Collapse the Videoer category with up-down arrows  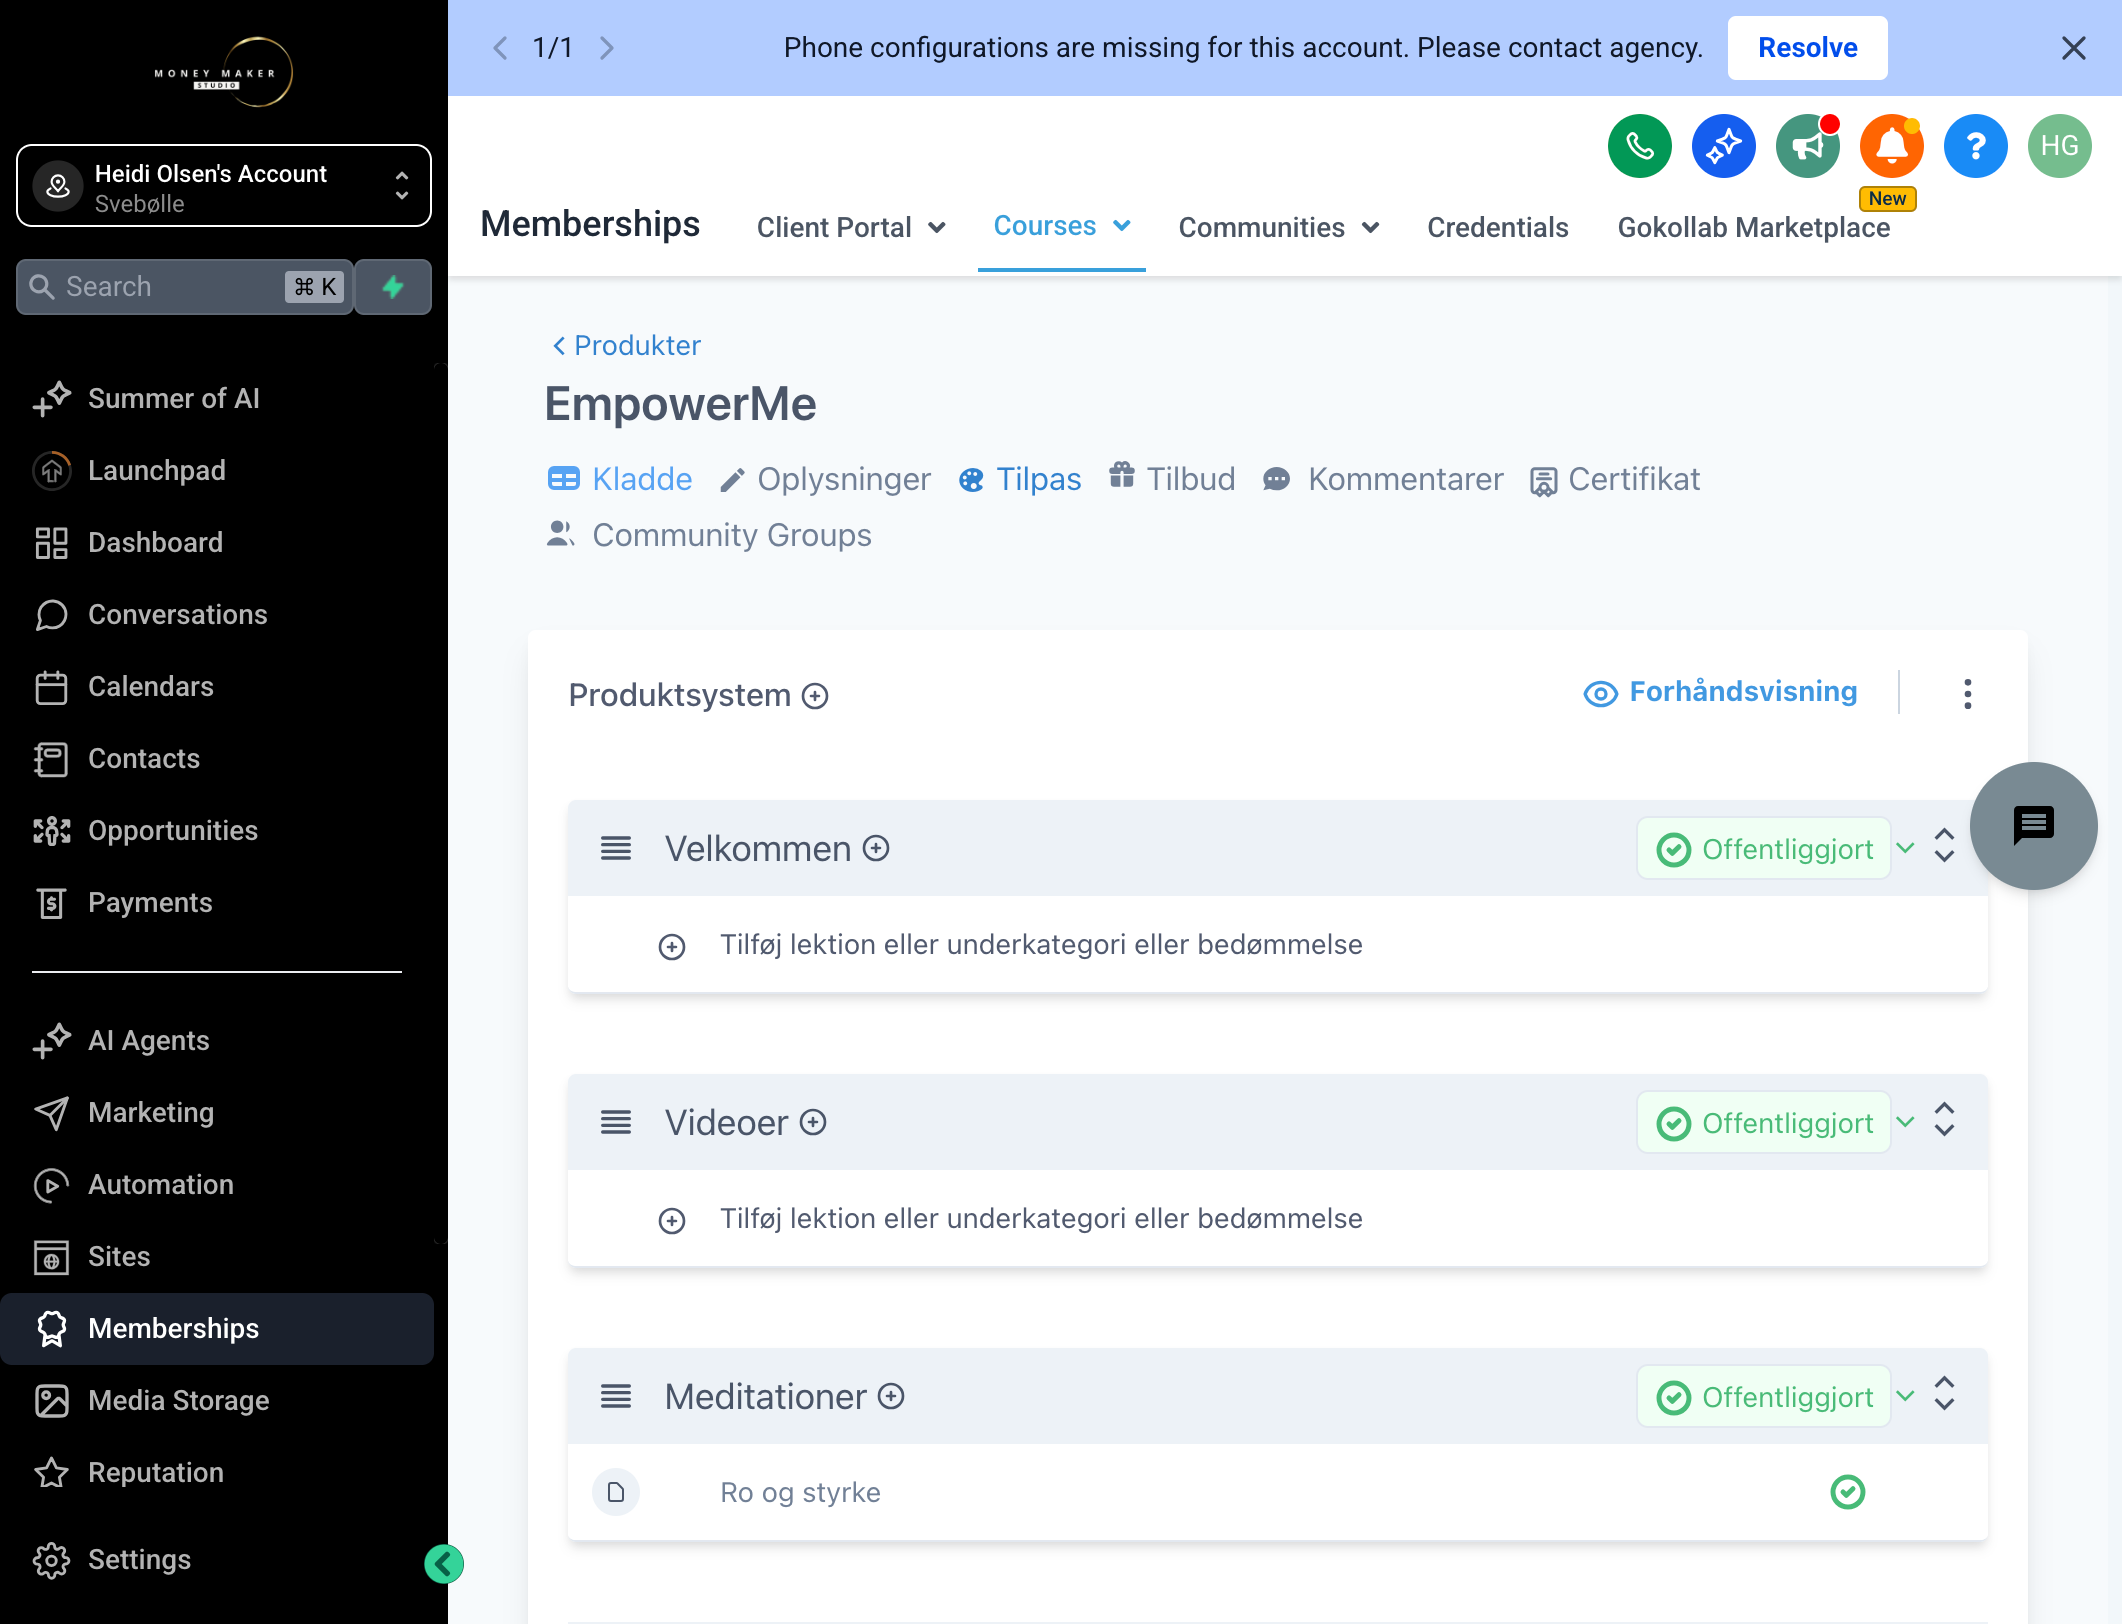point(1944,1120)
